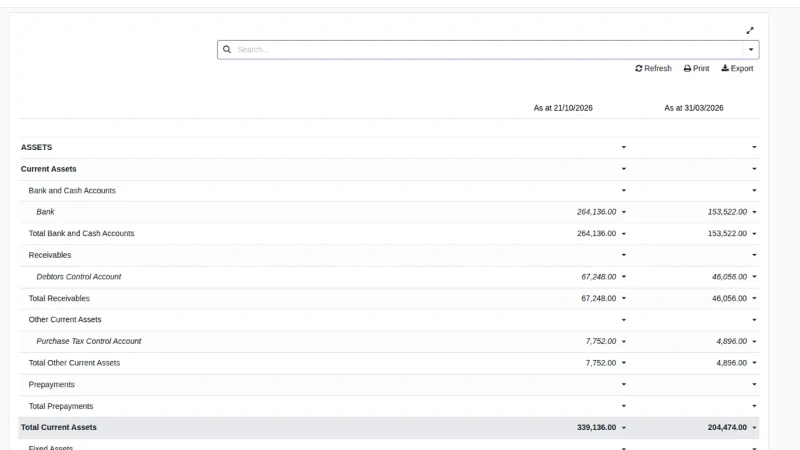Click the Other Current Assets label

tap(65, 319)
